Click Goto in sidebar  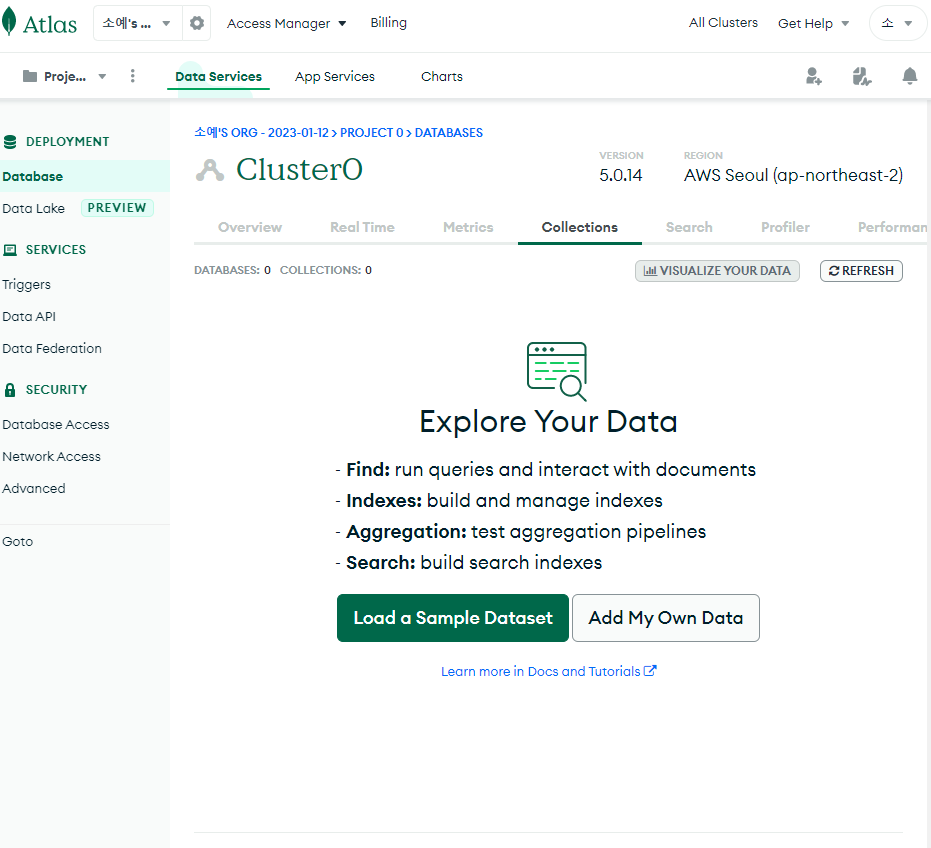click(x=18, y=542)
